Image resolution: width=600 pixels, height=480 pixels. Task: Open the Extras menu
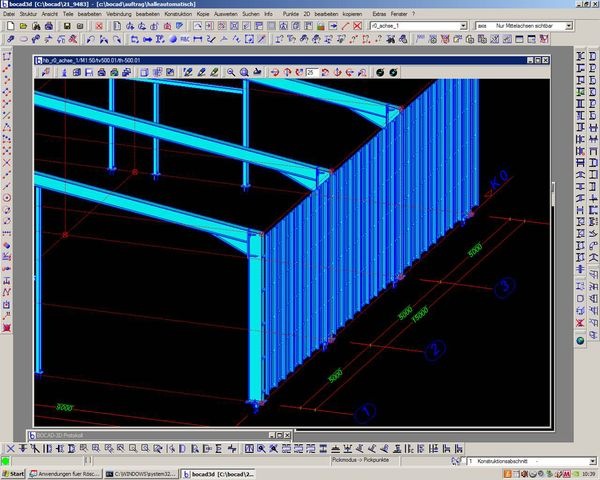tap(378, 14)
